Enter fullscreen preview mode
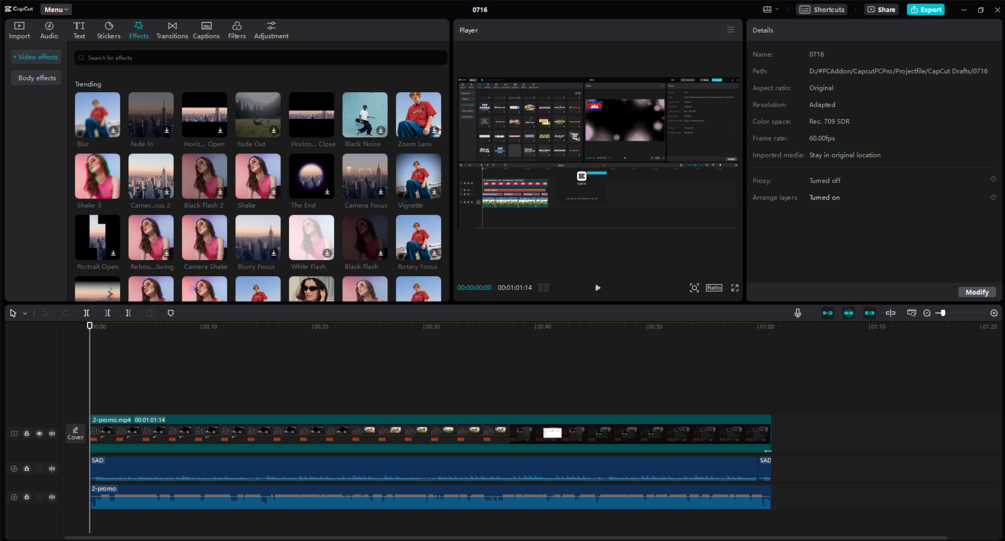This screenshot has height=541, width=1005. point(735,288)
